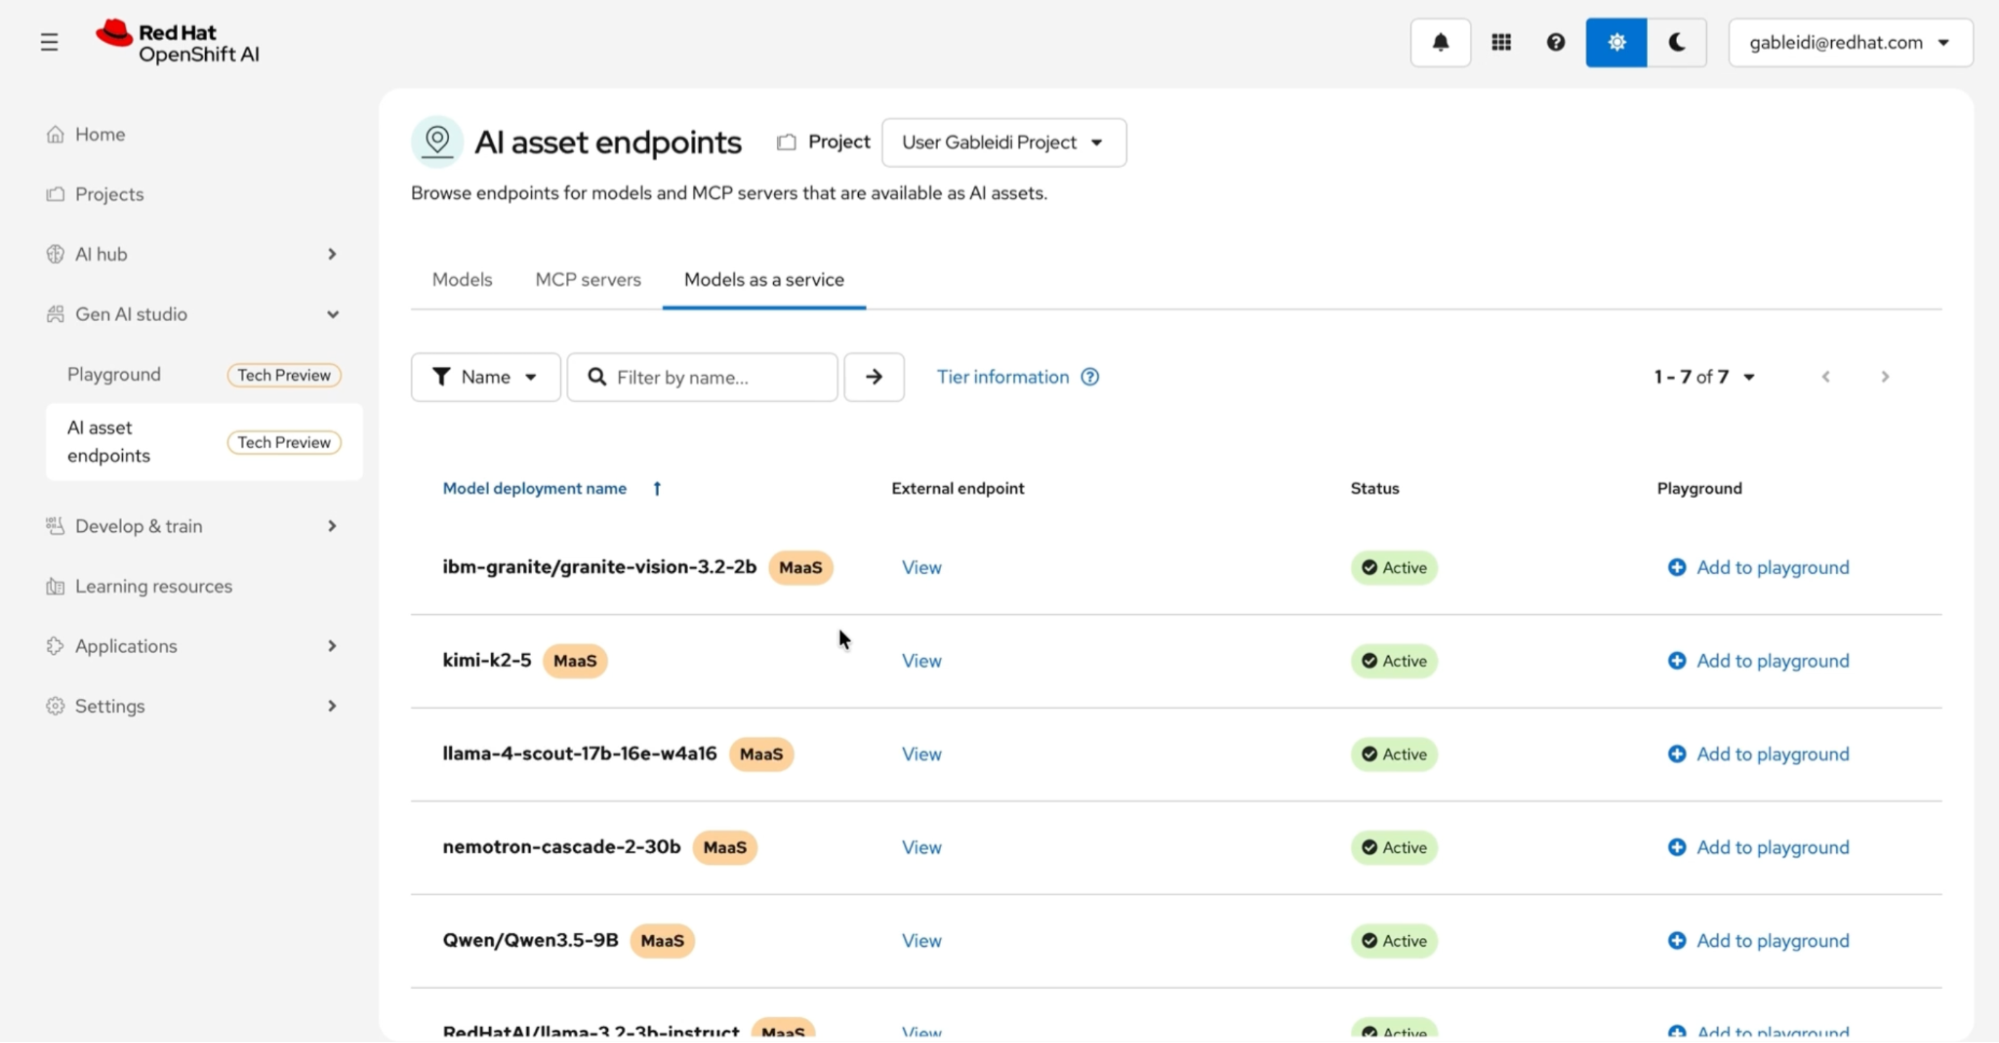Switch to light theme sun button
This screenshot has width=1999, height=1043.
point(1616,42)
